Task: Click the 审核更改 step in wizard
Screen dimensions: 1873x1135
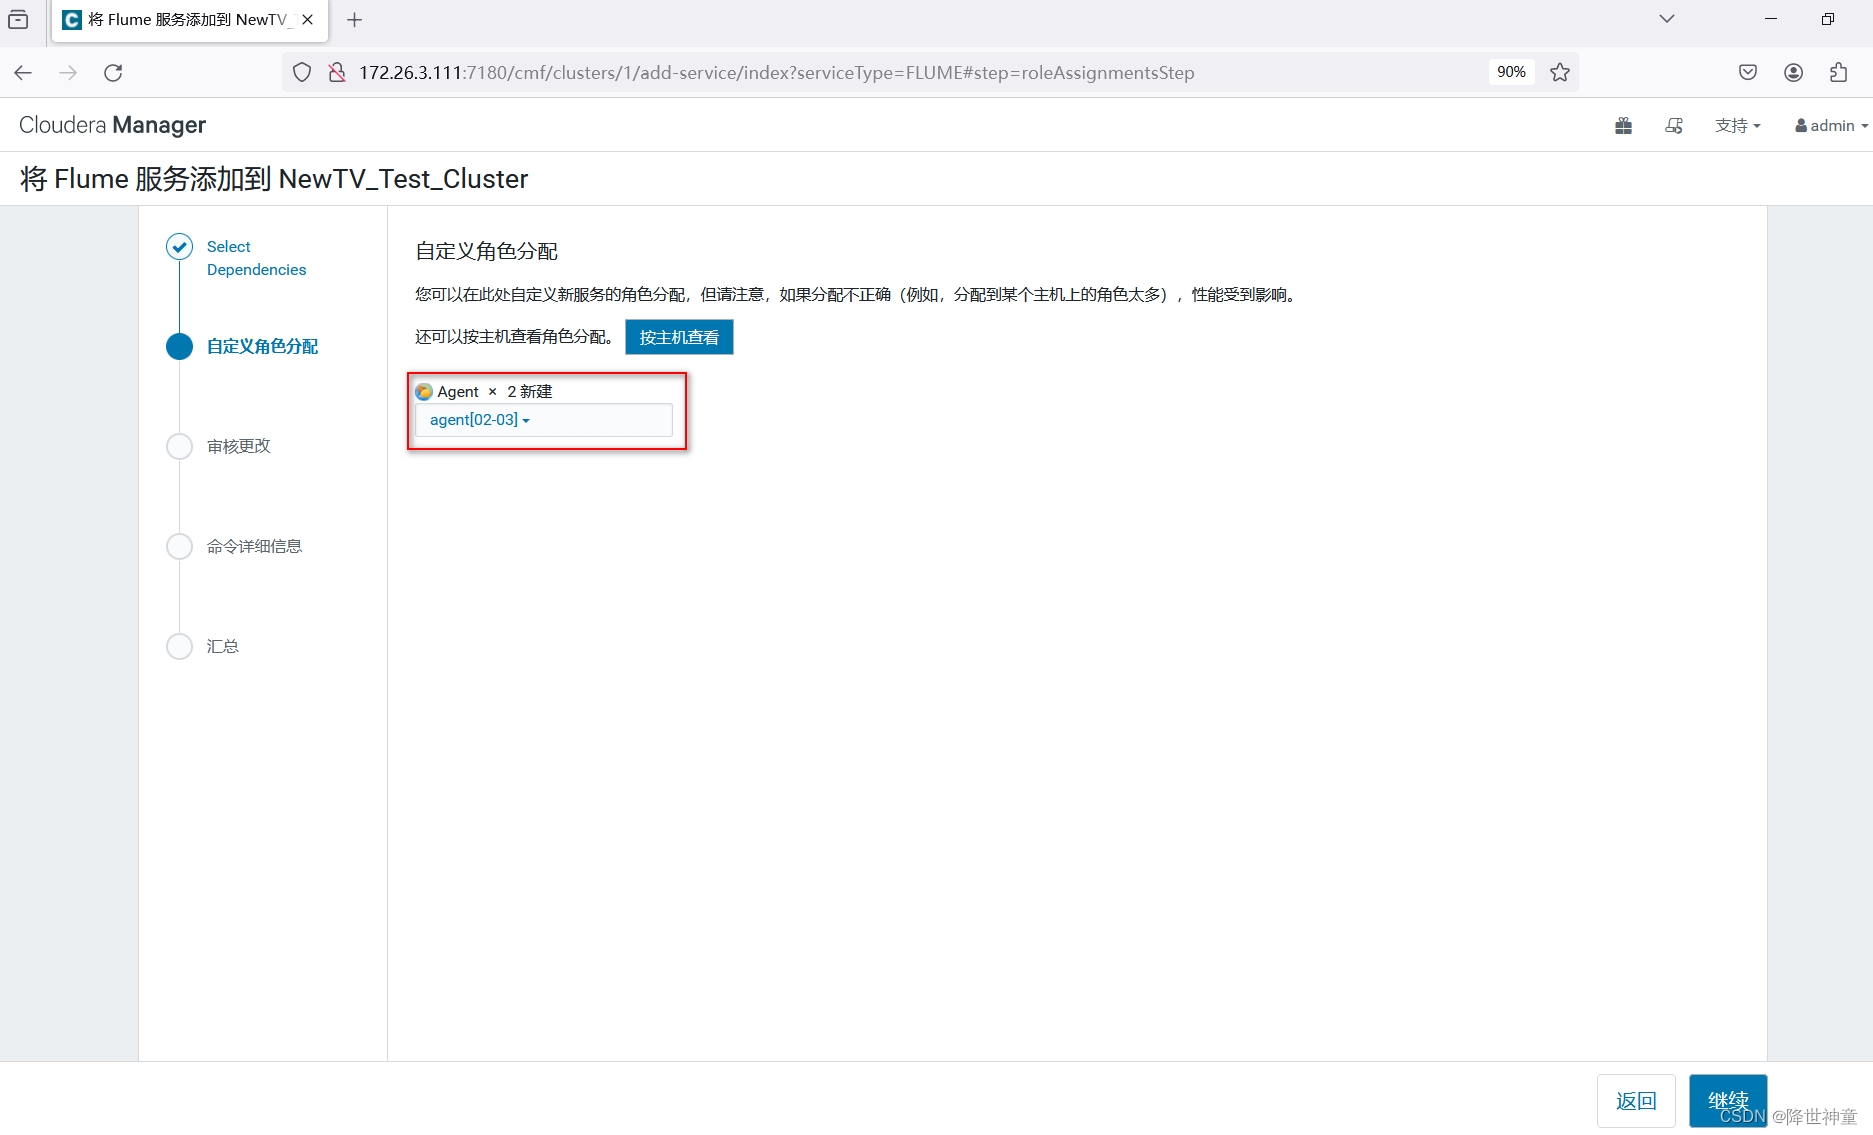Action: [238, 446]
